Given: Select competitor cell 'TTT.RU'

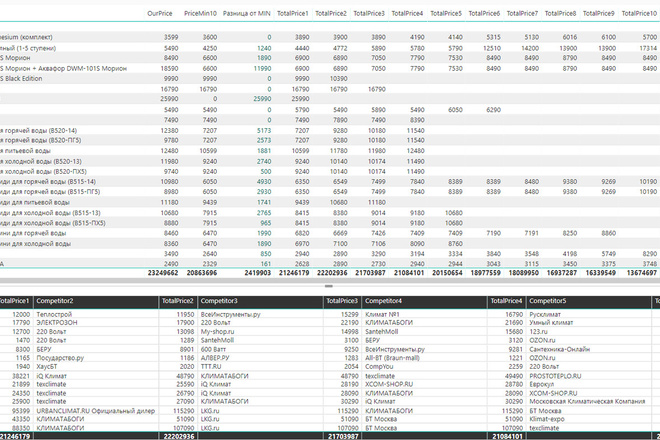Looking at the screenshot, I should (x=211, y=367).
